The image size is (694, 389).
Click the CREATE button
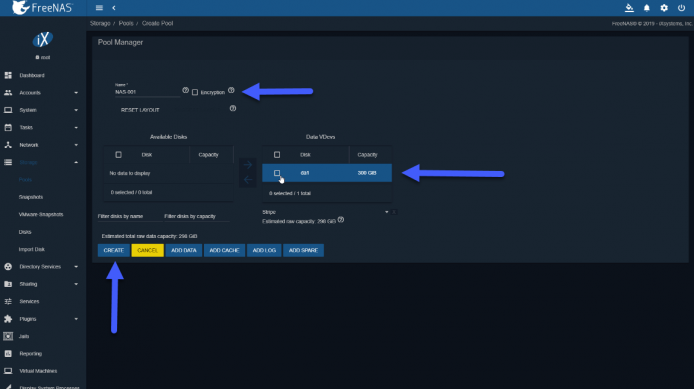click(x=114, y=250)
